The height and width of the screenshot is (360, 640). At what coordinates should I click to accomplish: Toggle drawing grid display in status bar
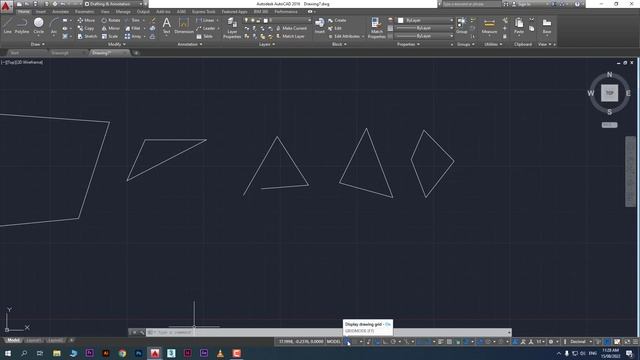347,342
